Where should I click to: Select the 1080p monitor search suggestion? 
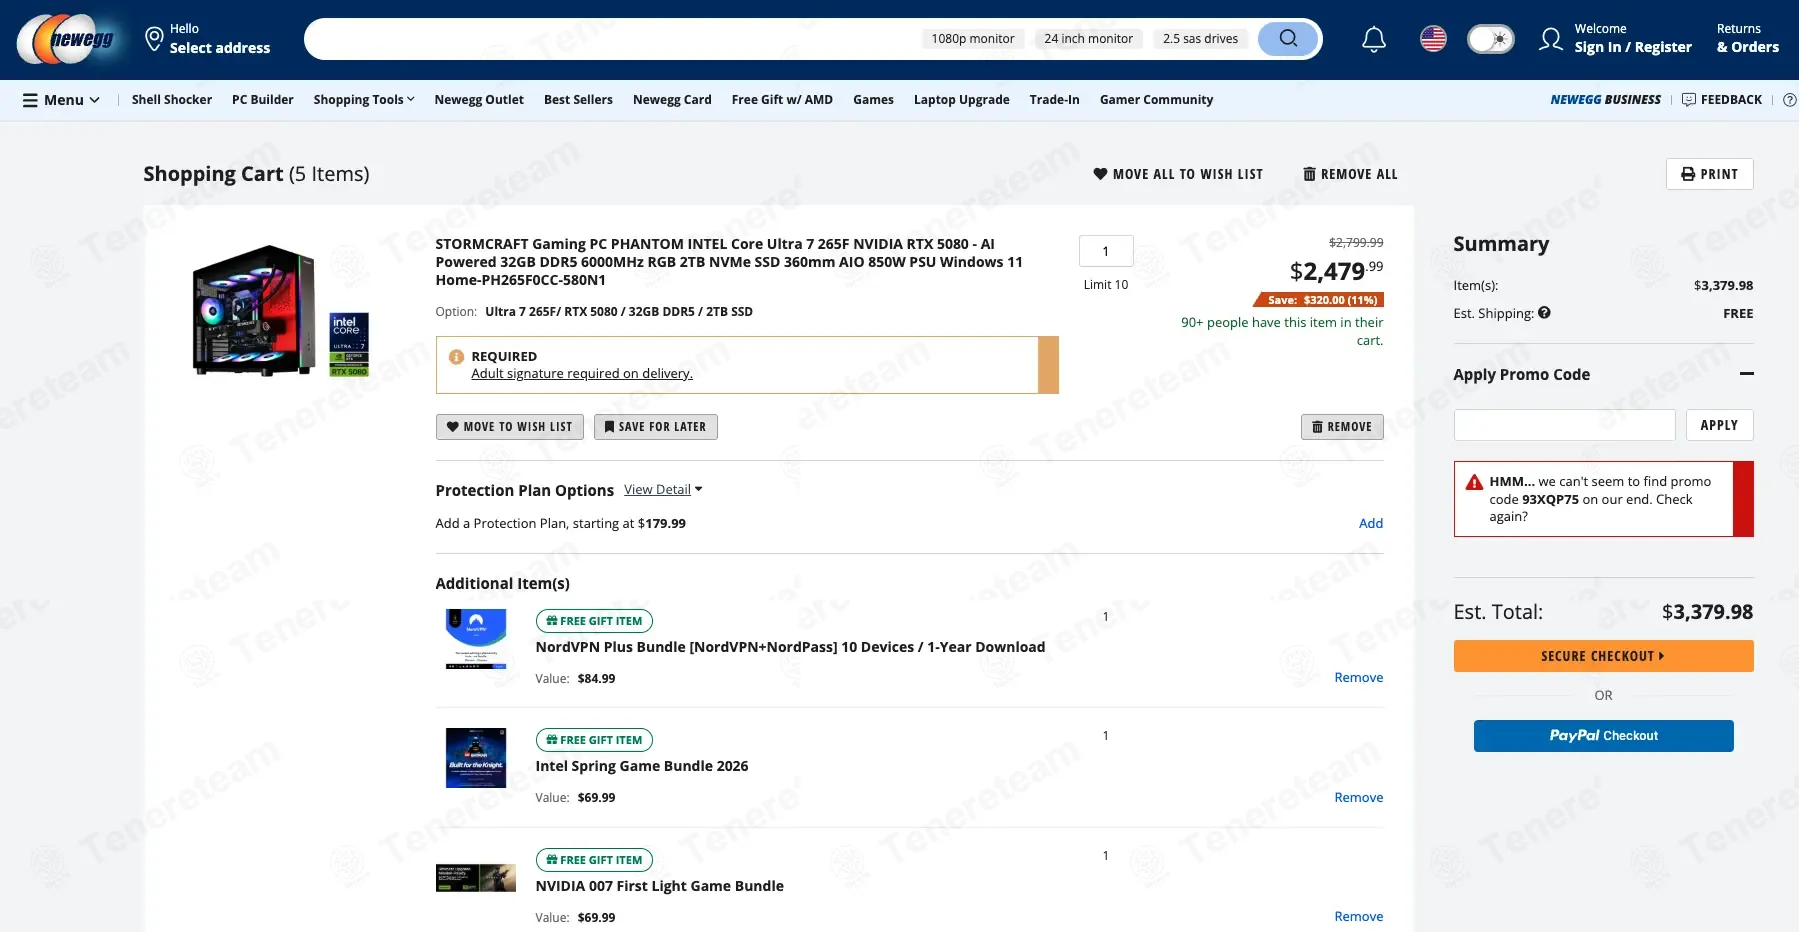click(972, 39)
